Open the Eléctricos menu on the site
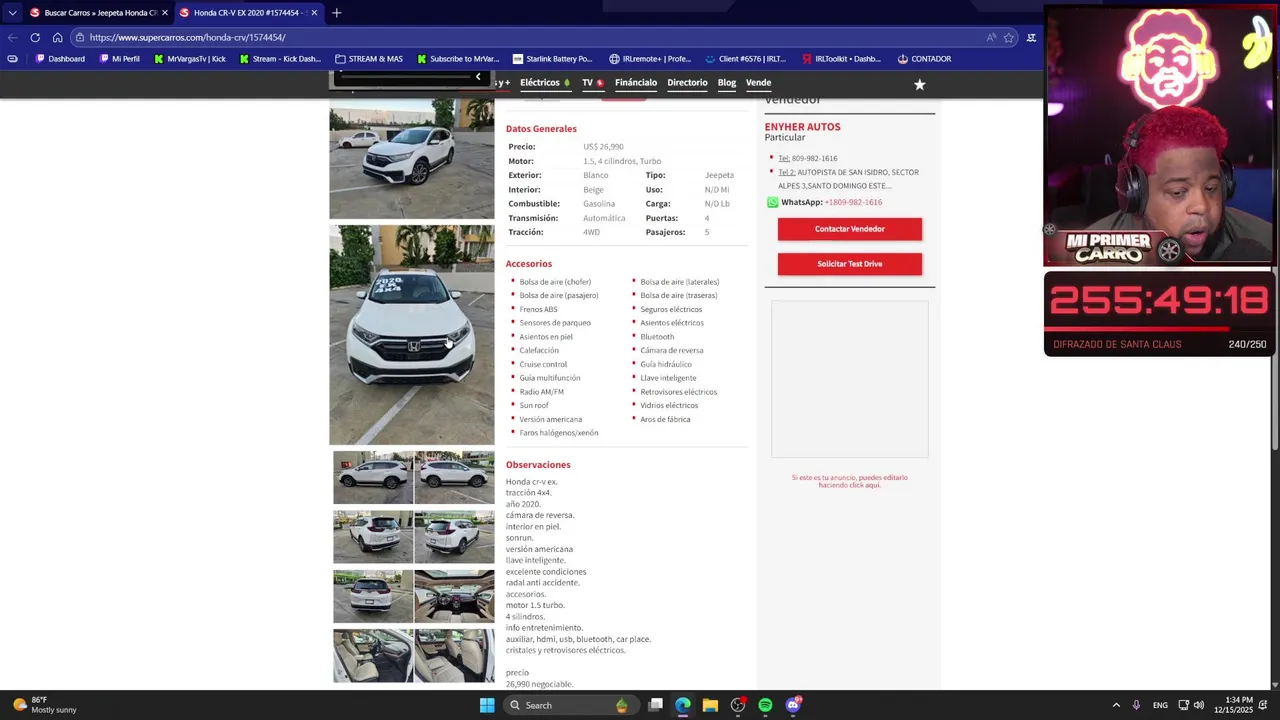Image resolution: width=1280 pixels, height=720 pixels. click(545, 83)
